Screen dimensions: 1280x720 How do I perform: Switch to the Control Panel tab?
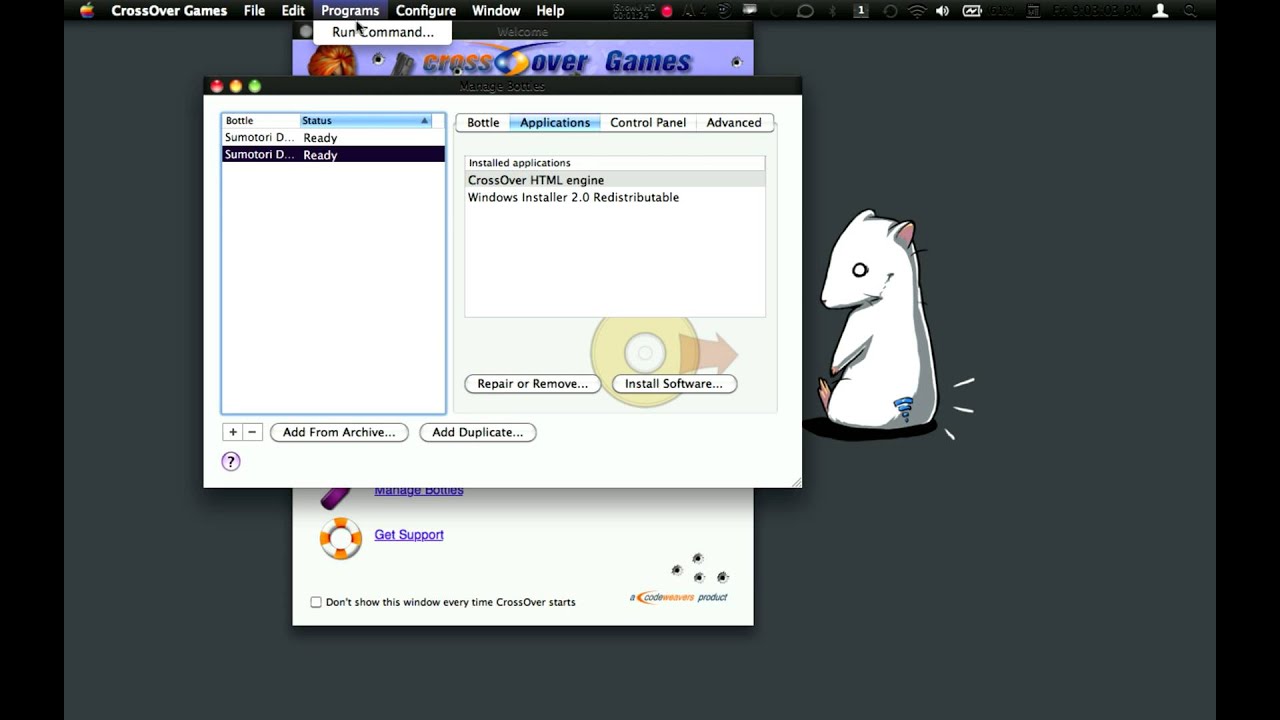tap(648, 123)
